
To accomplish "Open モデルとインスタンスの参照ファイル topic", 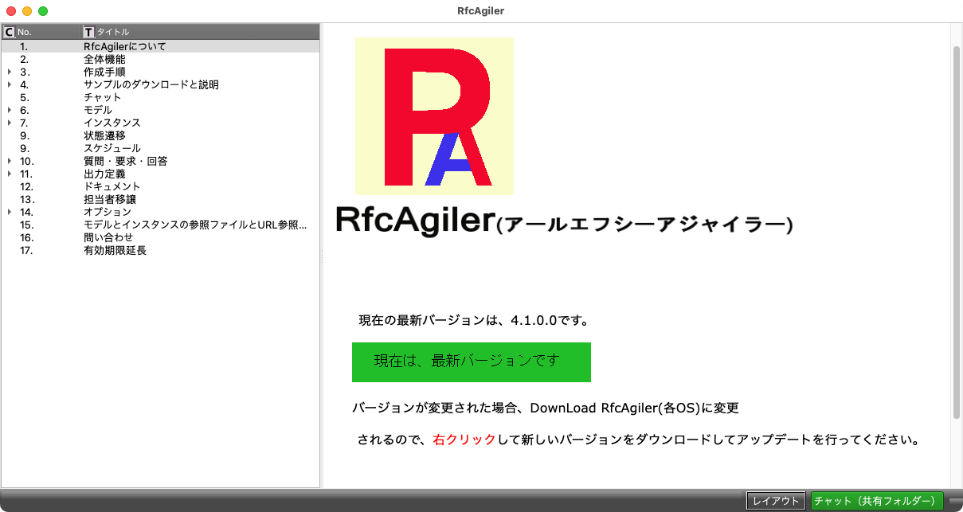I will tap(195, 225).
